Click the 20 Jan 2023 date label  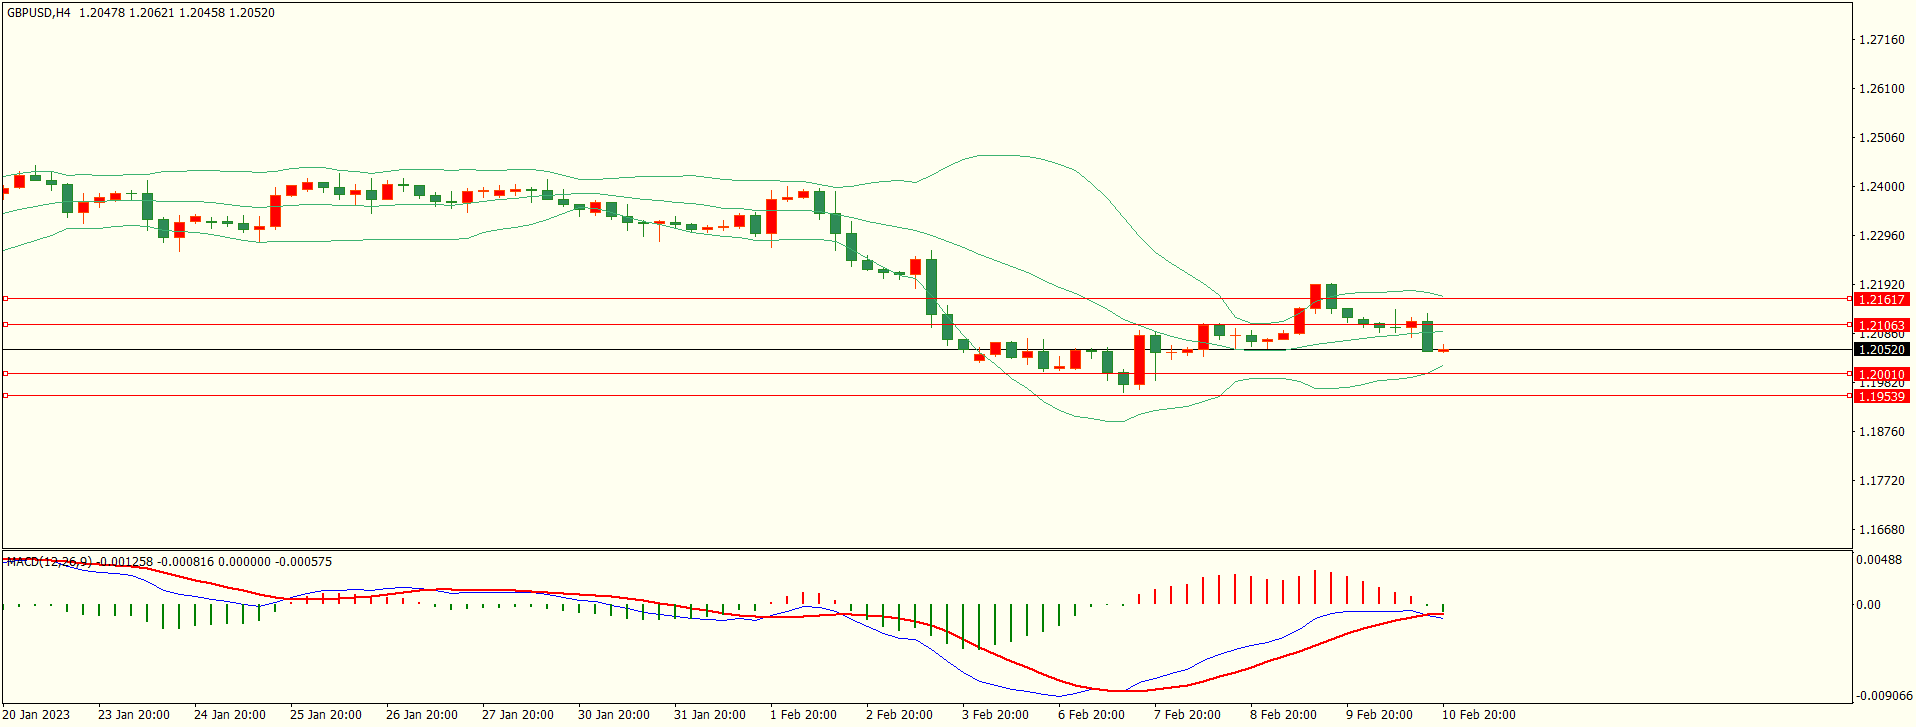[37, 714]
